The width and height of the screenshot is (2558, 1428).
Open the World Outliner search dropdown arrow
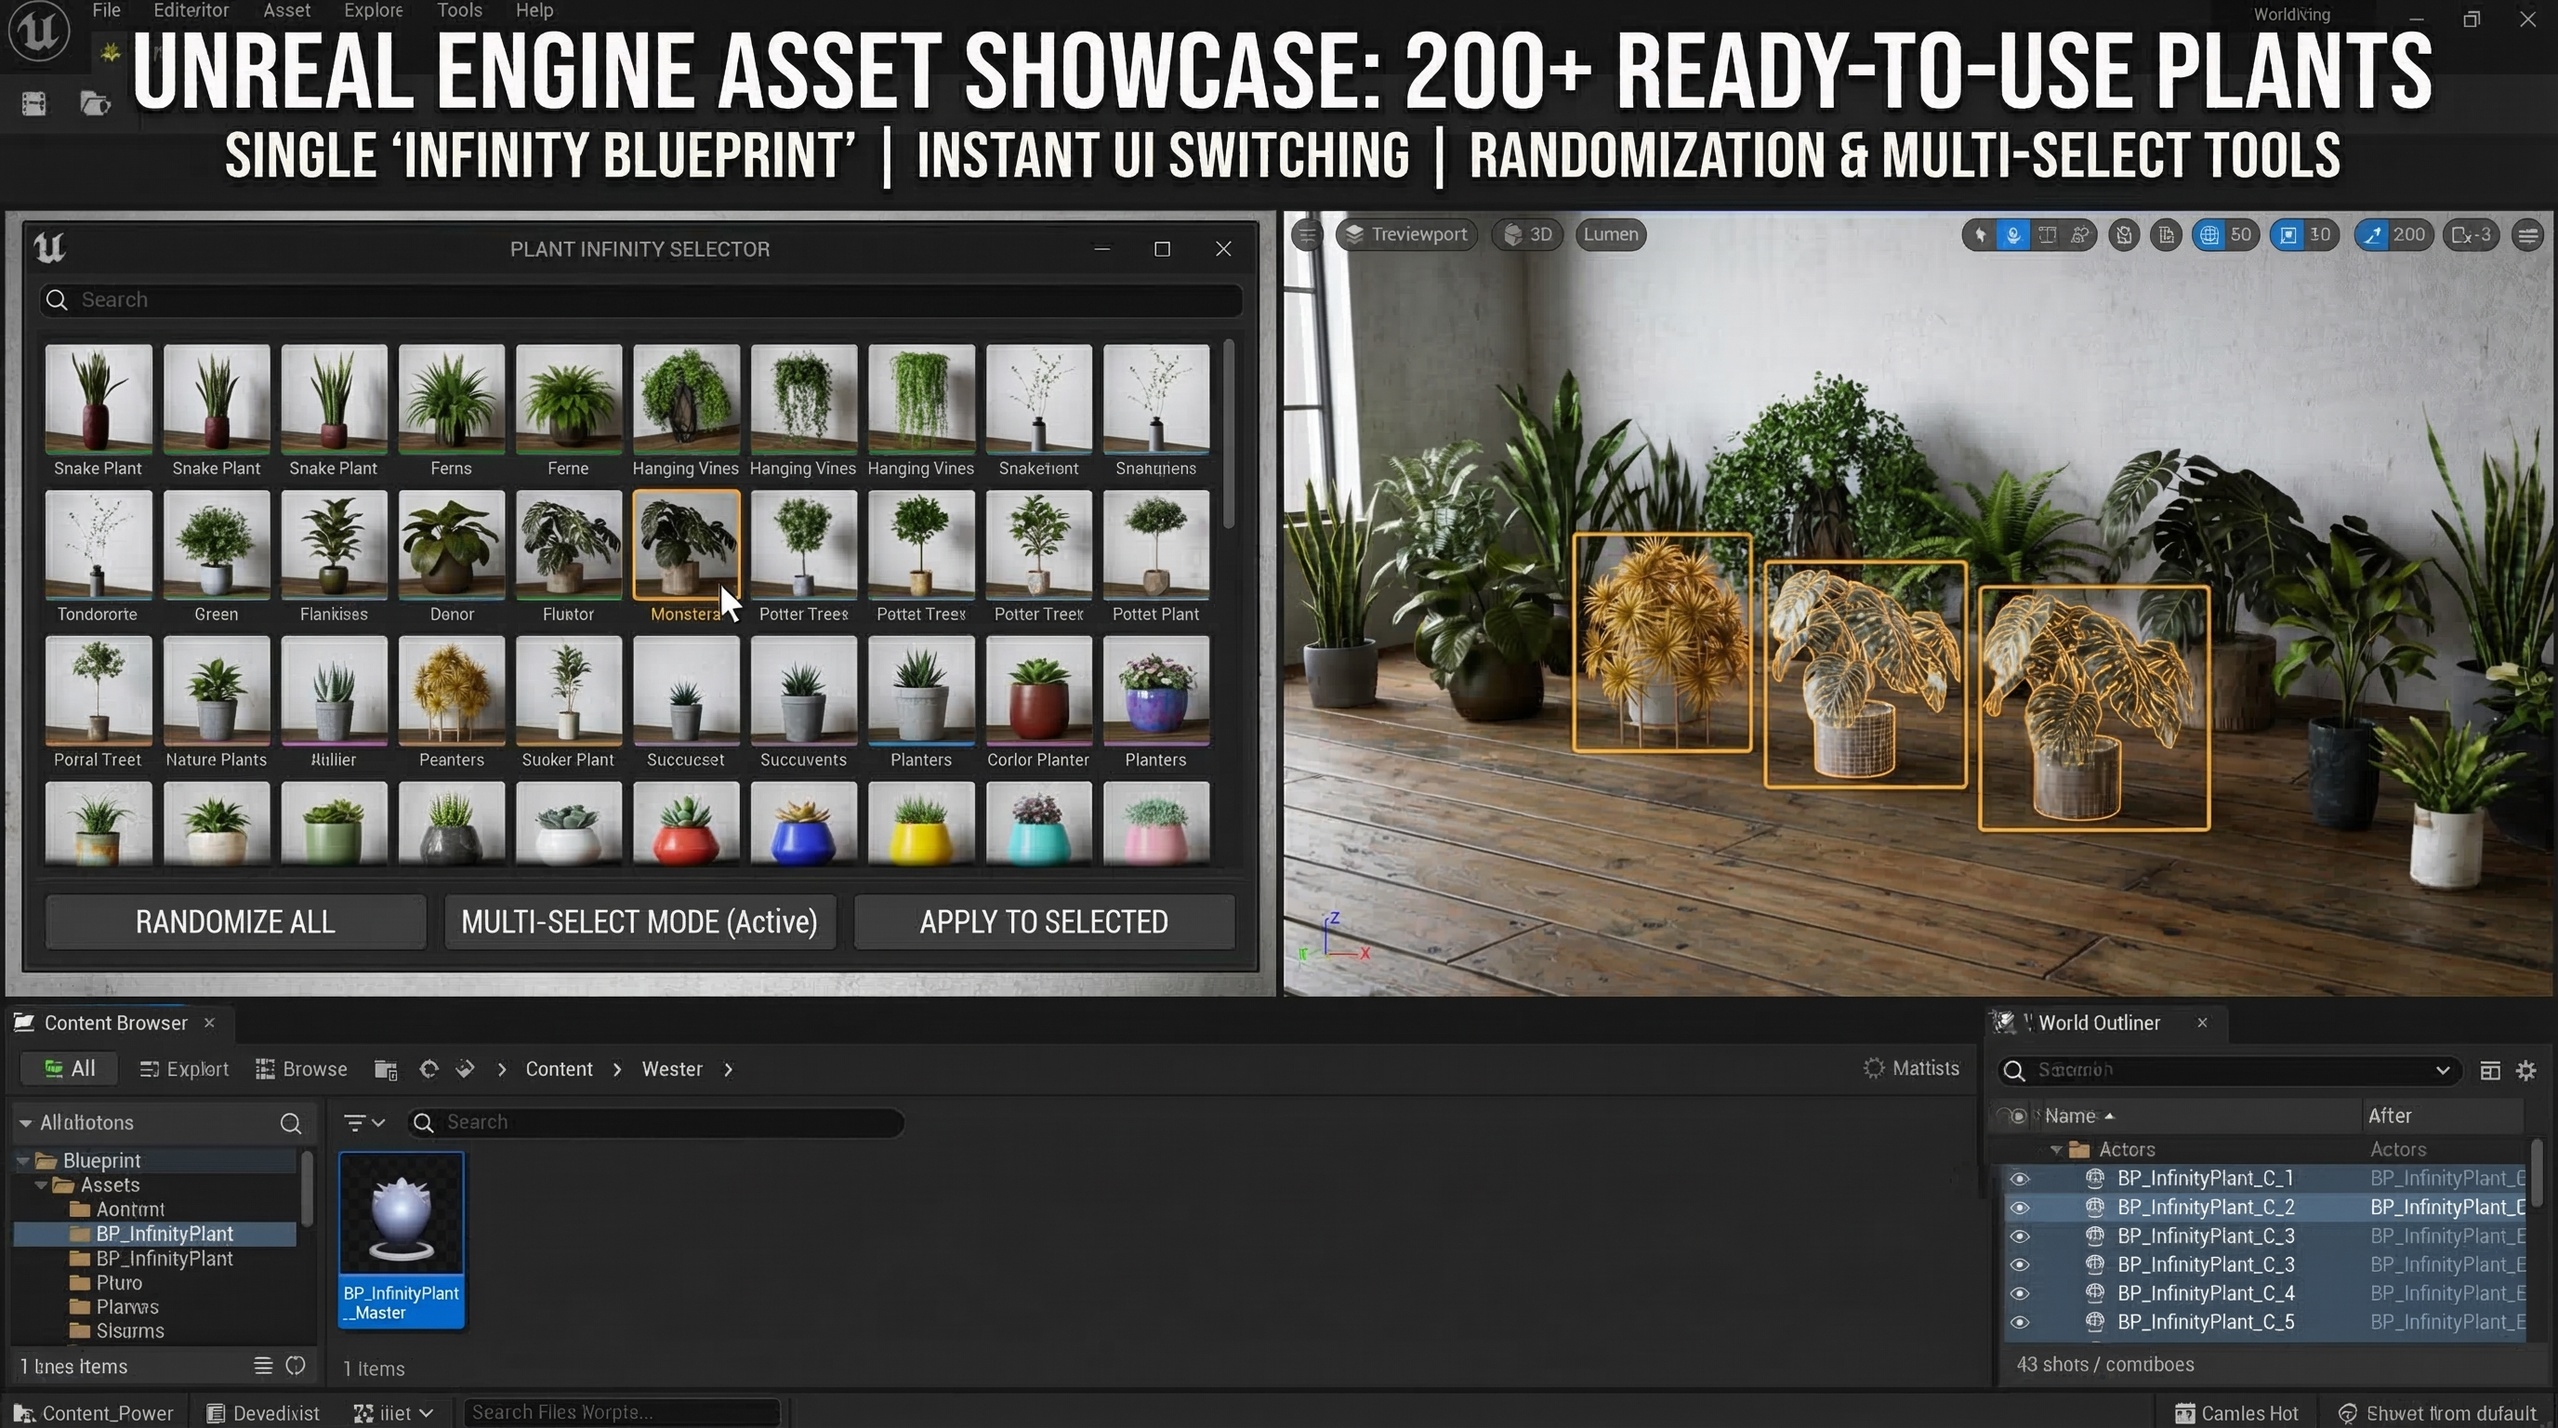tap(2442, 1070)
